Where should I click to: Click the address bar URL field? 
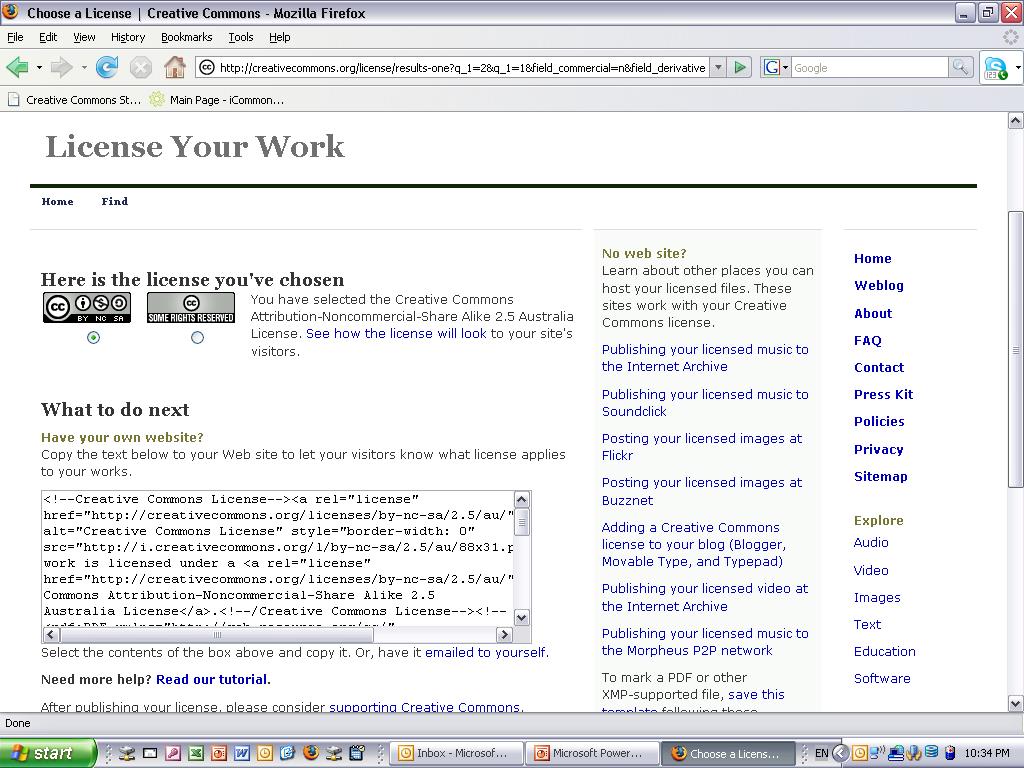click(462, 67)
